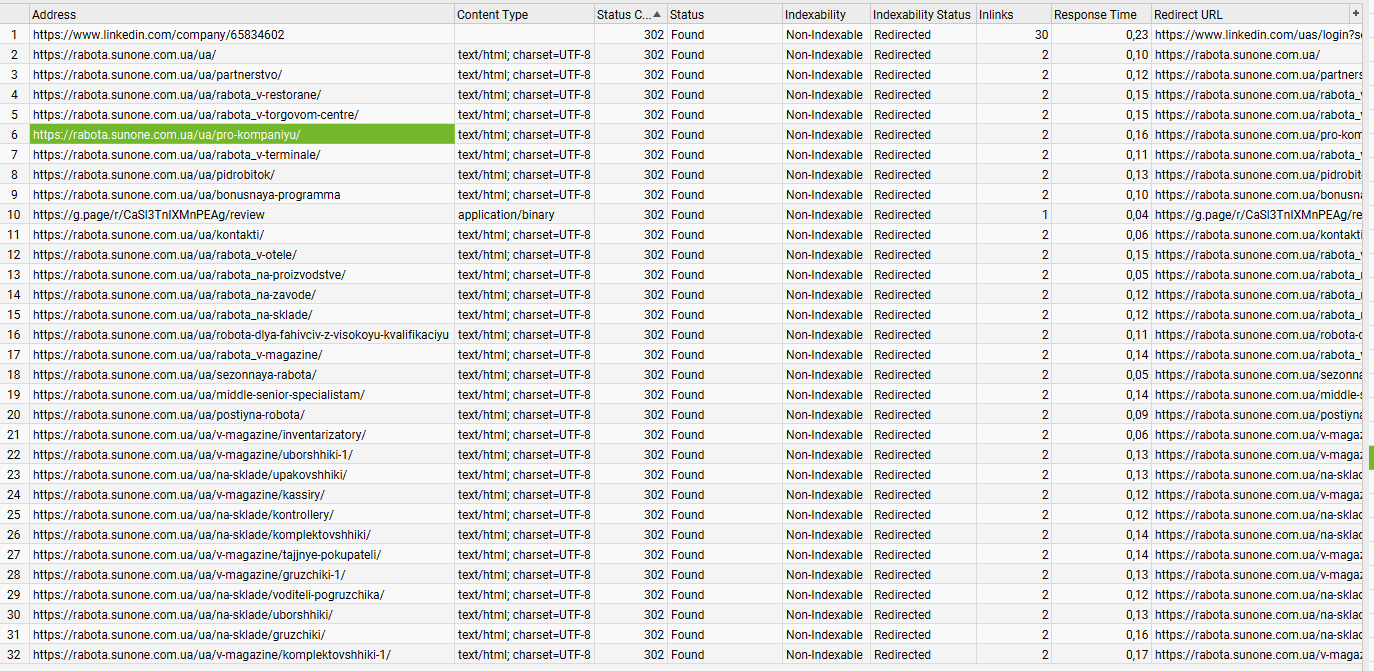Click the application/binary content type cell
The width and height of the screenshot is (1374, 671).
pyautogui.click(x=524, y=215)
